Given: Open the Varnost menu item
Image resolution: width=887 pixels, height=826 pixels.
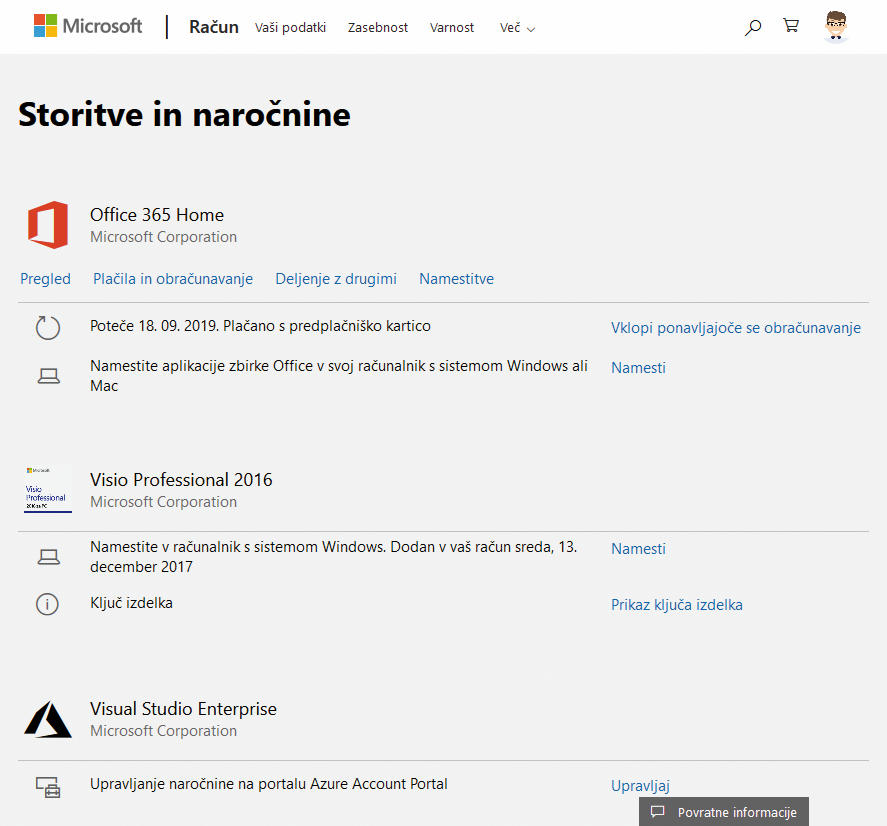Looking at the screenshot, I should click(452, 28).
